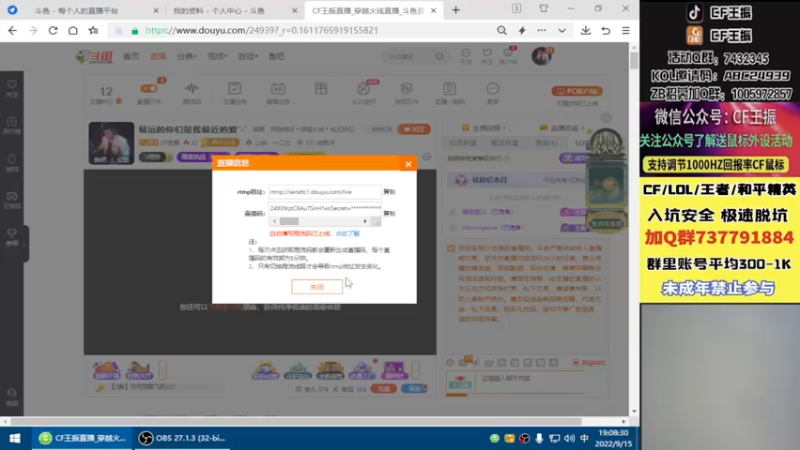Follow the link 点此了解 in dialog
This screenshot has height=450, width=800.
click(x=347, y=233)
